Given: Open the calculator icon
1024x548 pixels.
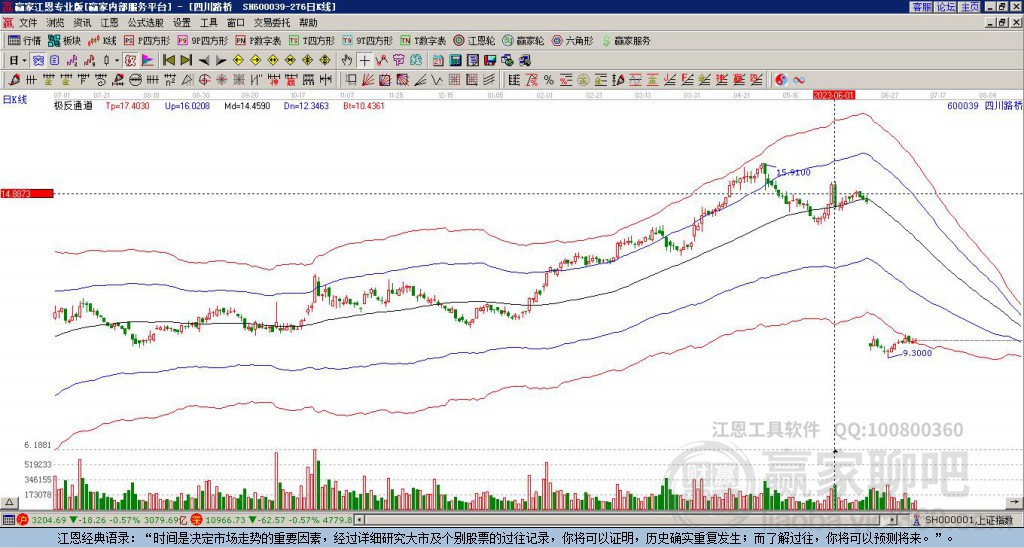Looking at the screenshot, I should (x=455, y=60).
